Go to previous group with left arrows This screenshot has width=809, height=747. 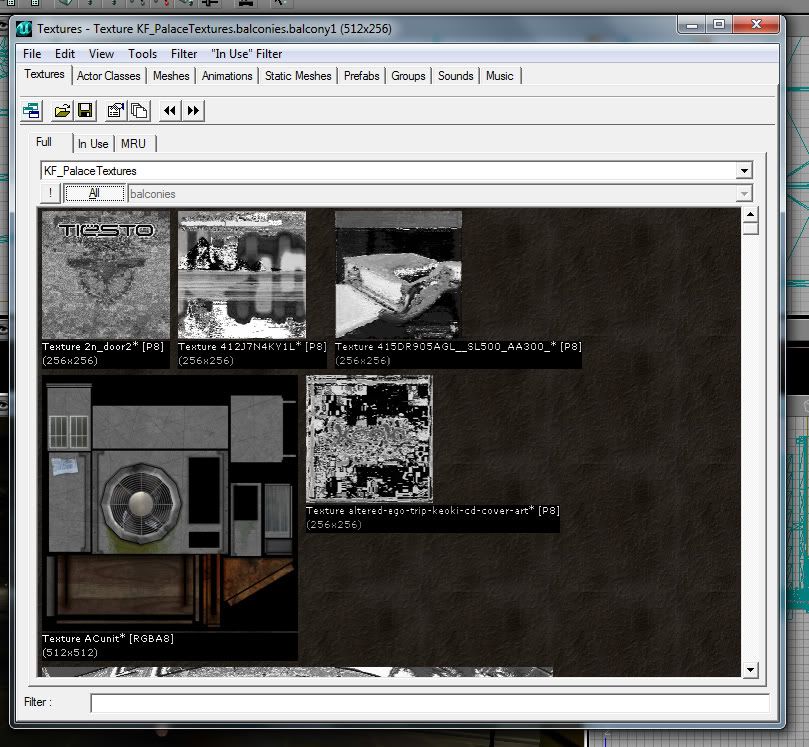click(170, 110)
